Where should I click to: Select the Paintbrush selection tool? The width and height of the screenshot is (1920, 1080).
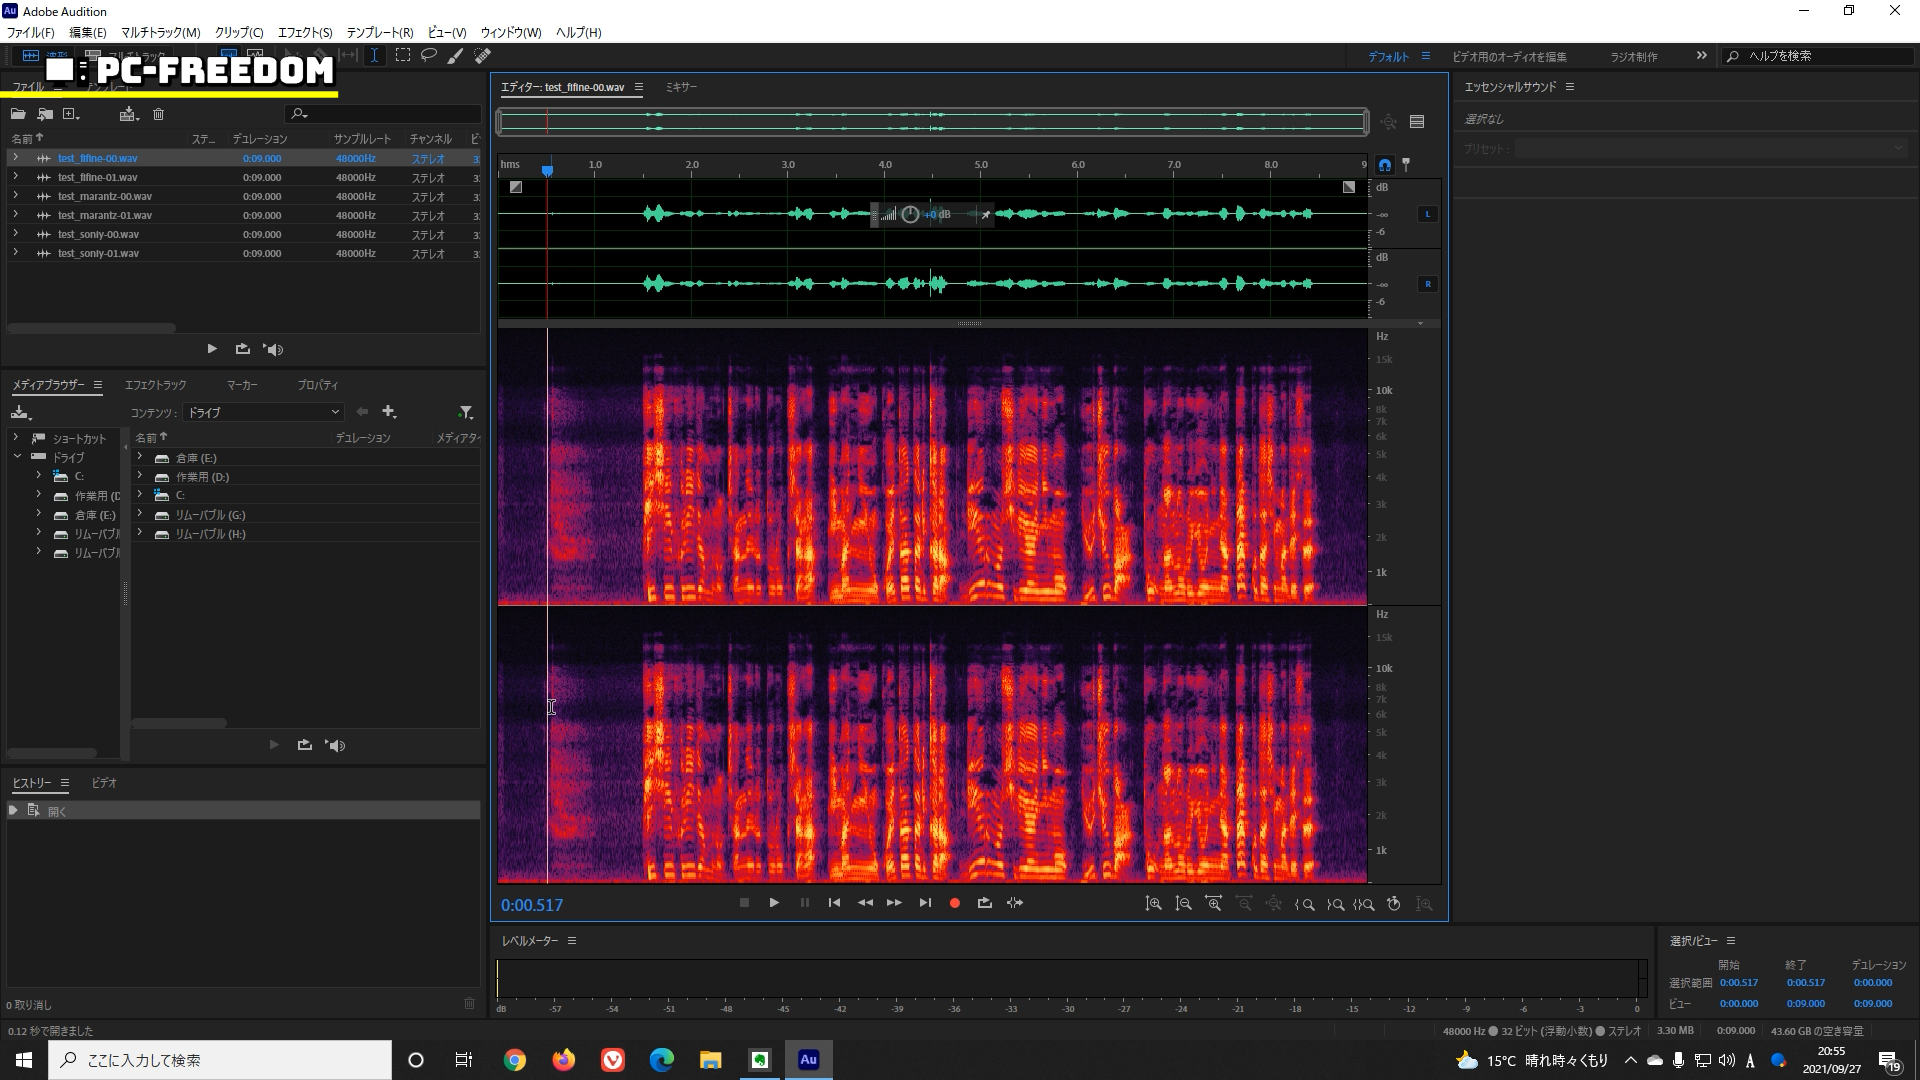[x=455, y=56]
